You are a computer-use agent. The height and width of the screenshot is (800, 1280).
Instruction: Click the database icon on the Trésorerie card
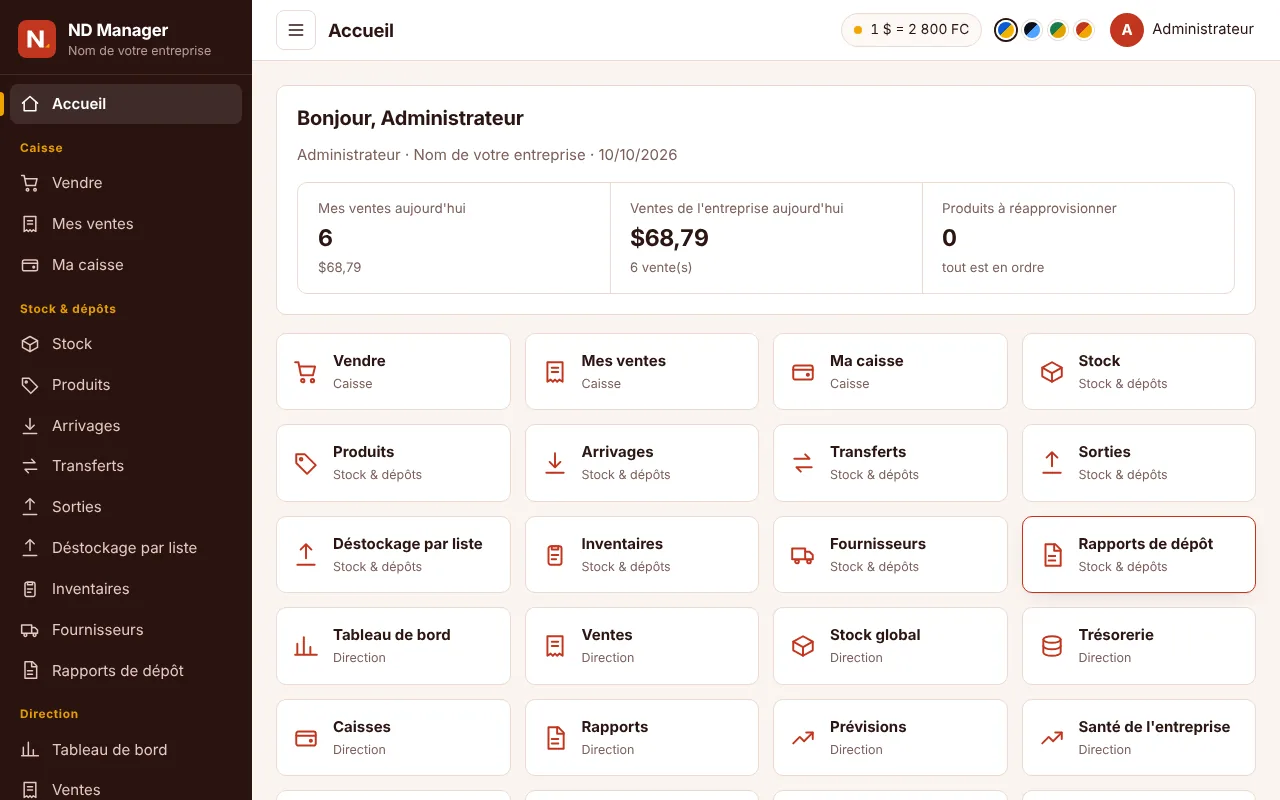(1052, 646)
